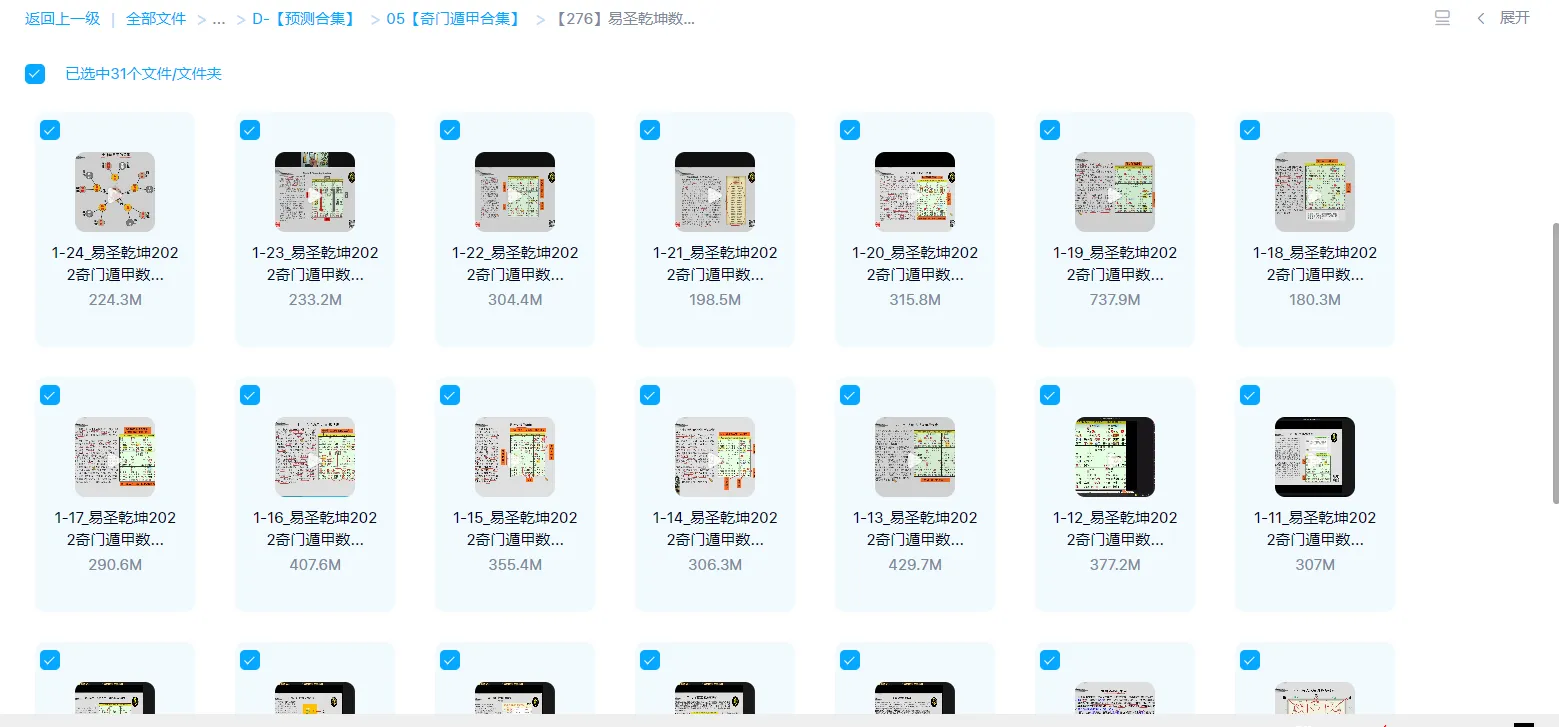Click file name 1-19_易圣乾坤2022奇门遁甲数
The width and height of the screenshot is (1559, 727).
pyautogui.click(x=1115, y=263)
